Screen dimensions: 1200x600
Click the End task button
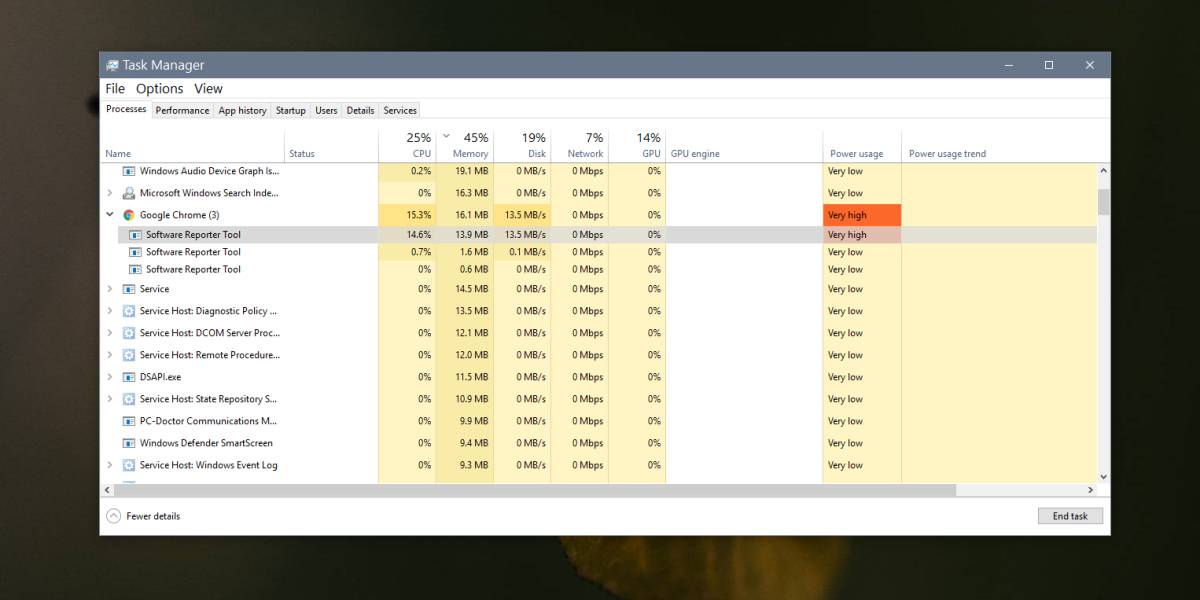[1070, 516]
